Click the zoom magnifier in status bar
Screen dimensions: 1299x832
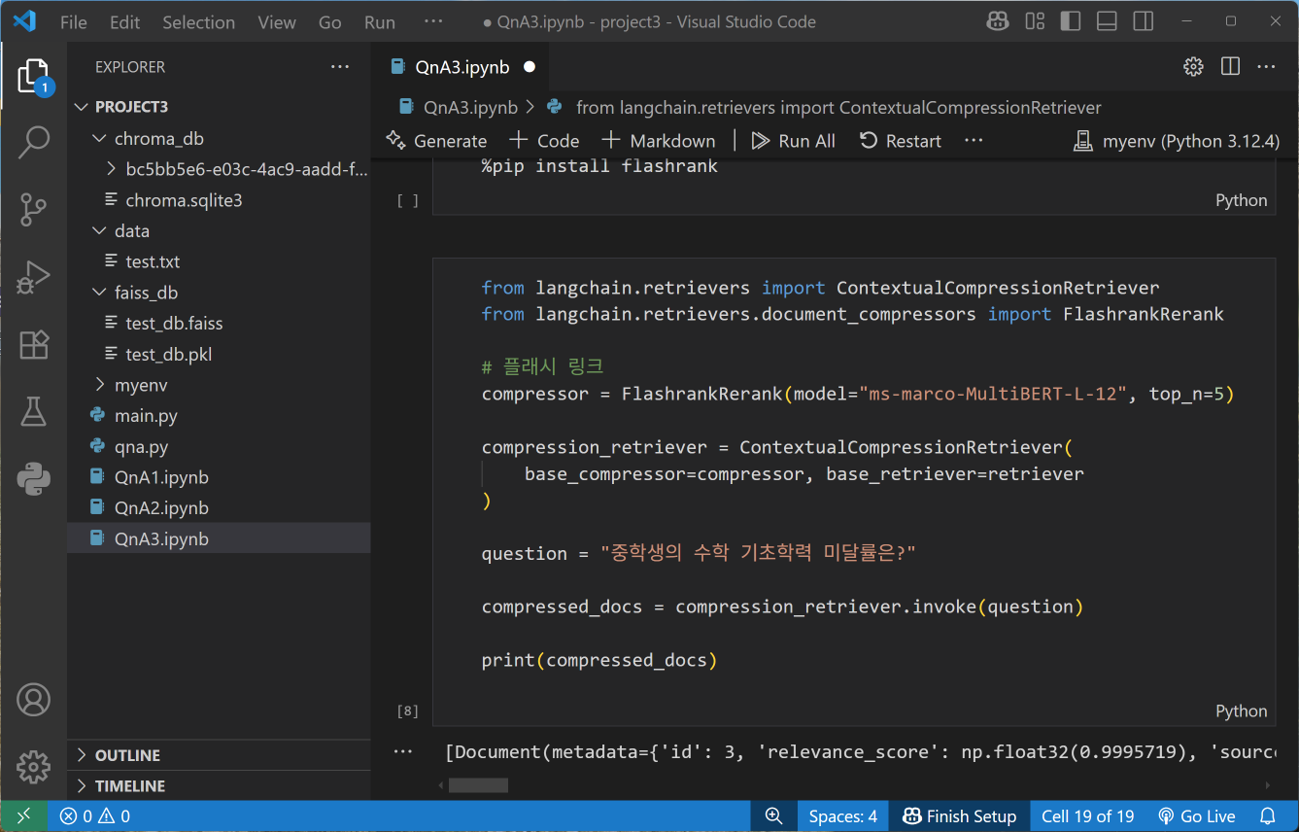[x=774, y=816]
